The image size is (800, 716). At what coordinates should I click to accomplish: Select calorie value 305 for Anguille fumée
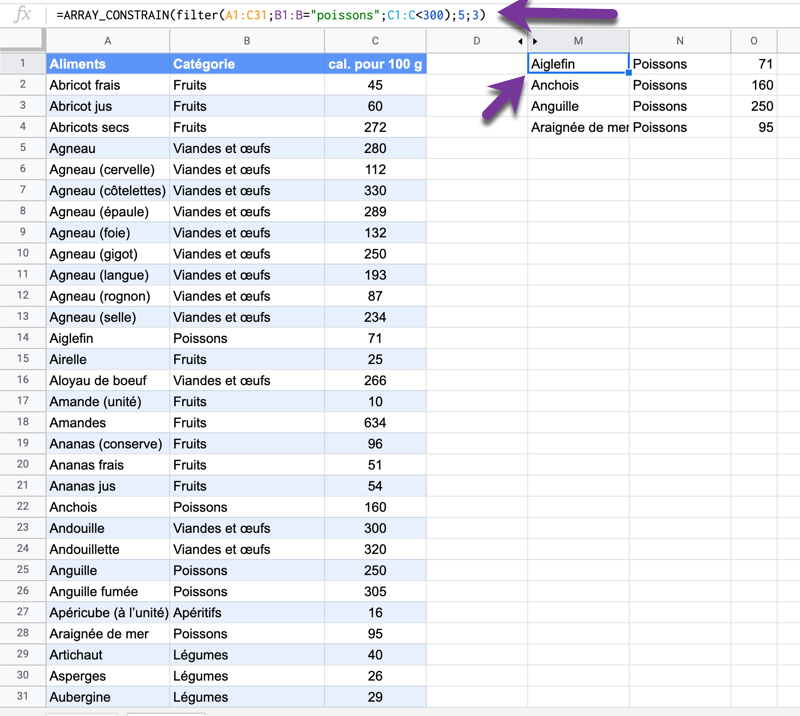375,591
